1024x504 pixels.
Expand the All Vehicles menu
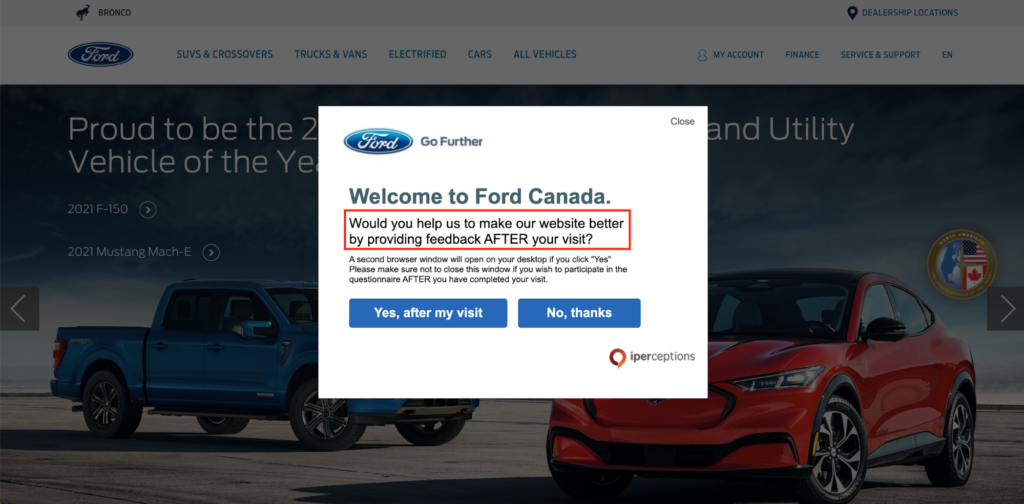[545, 55]
